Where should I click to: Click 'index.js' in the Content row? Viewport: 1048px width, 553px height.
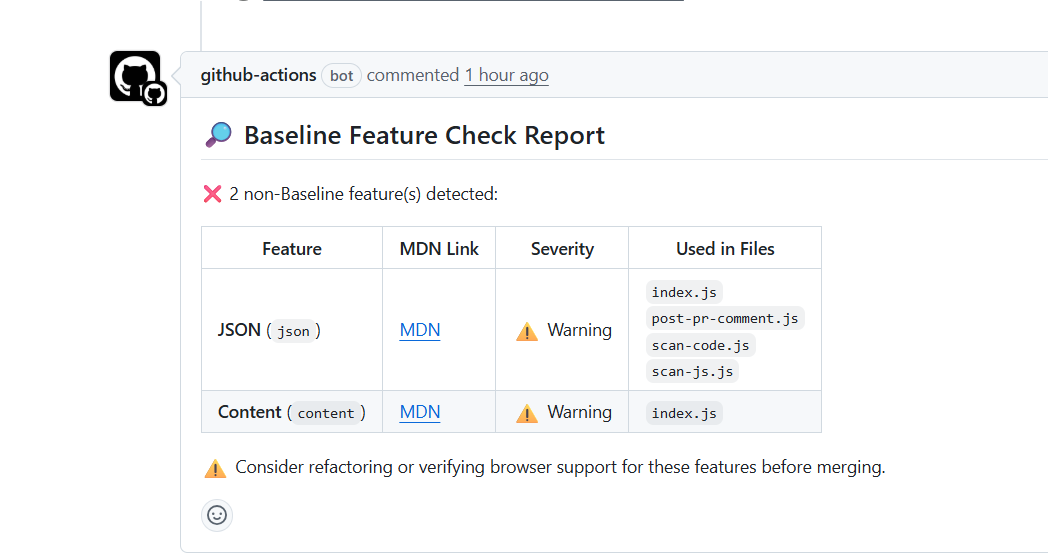[x=684, y=413]
